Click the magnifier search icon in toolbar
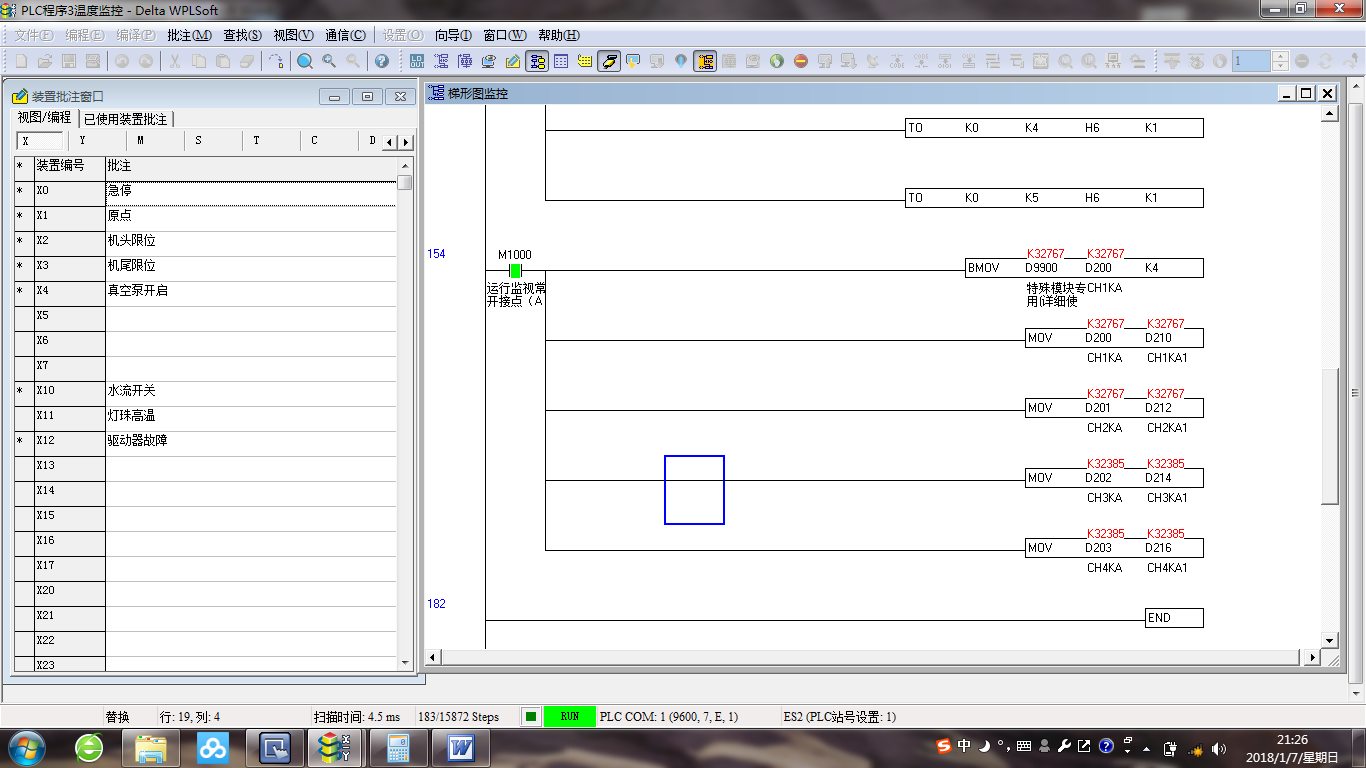Screen dimensions: 1366x768 [305, 61]
